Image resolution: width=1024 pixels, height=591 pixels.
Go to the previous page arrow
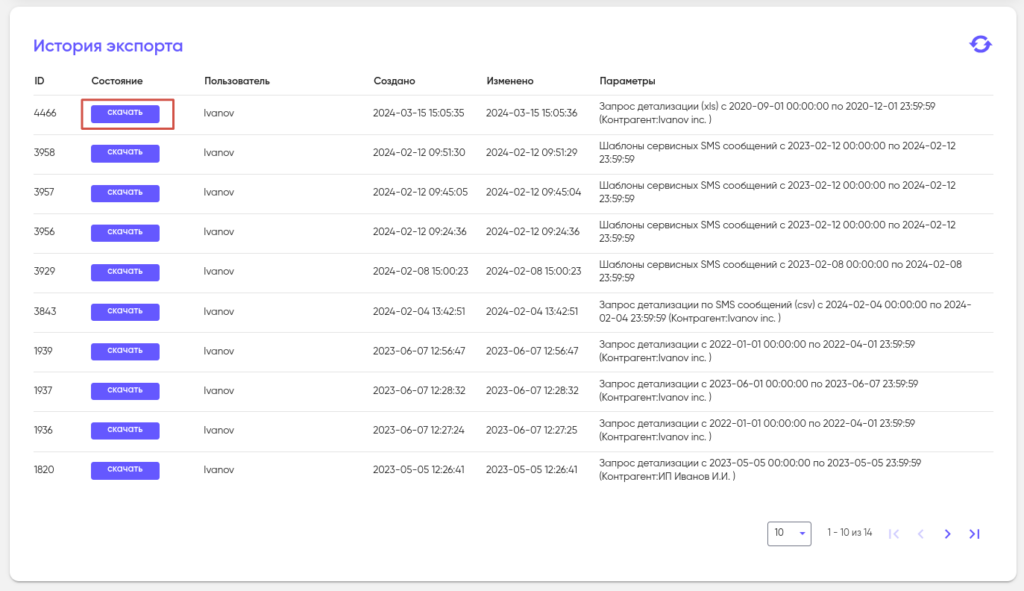click(921, 534)
